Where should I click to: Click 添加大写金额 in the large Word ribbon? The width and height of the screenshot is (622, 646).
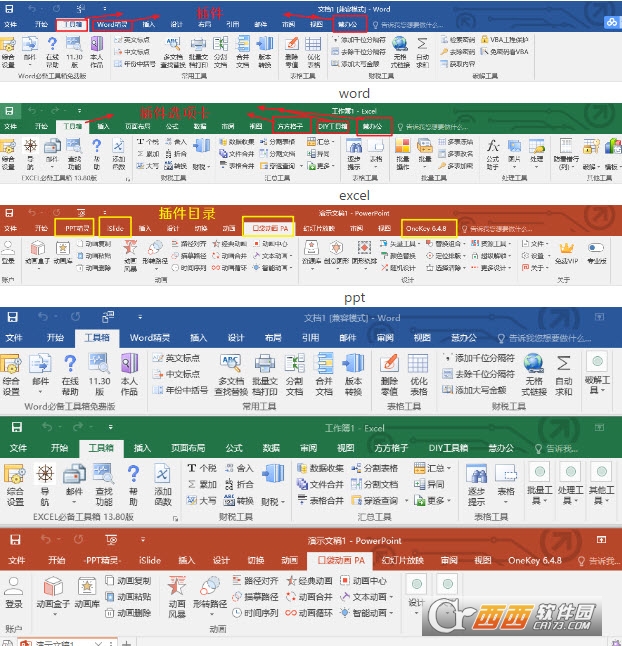[474, 390]
